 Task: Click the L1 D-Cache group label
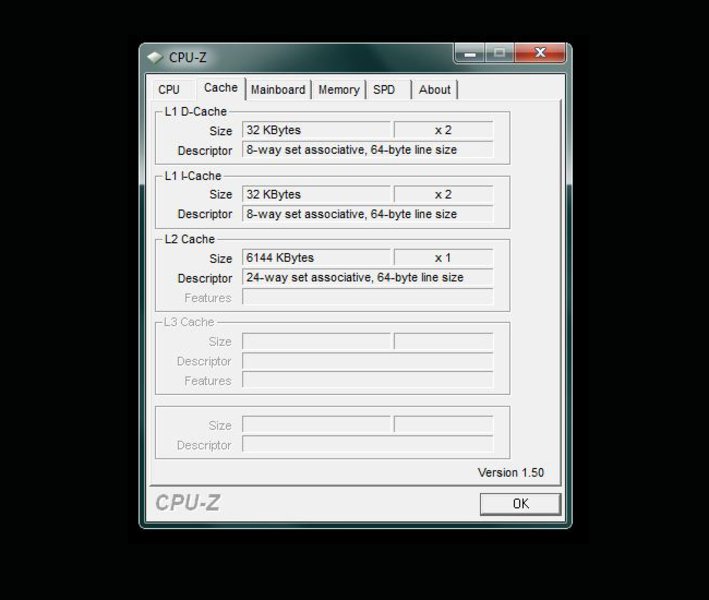point(195,112)
